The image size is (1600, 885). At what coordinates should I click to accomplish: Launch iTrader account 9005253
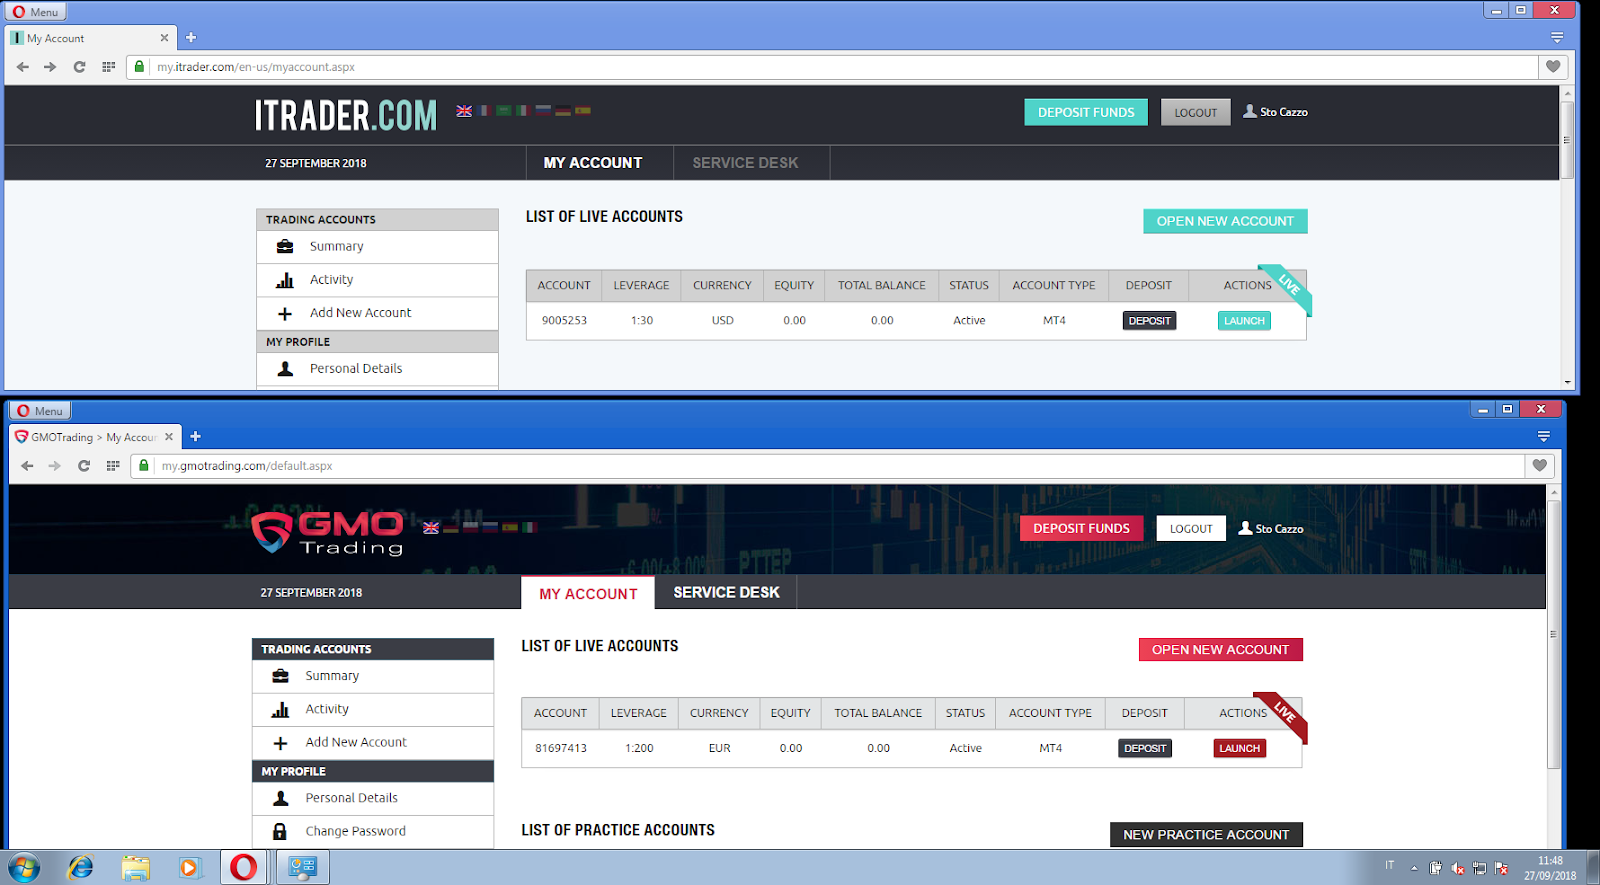coord(1244,321)
